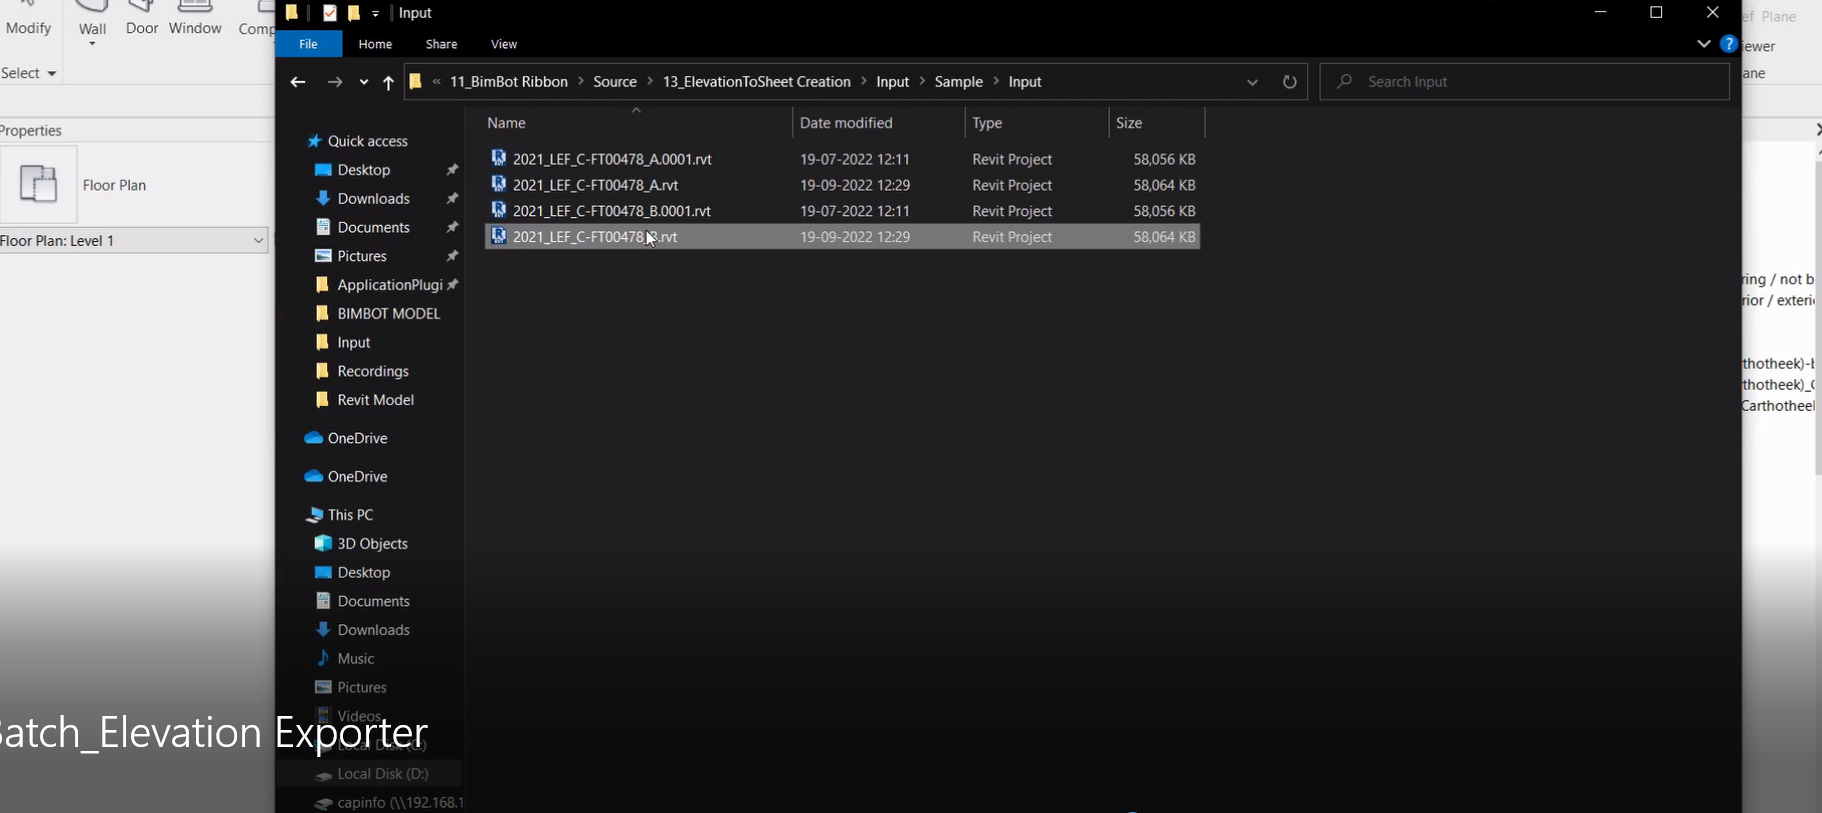1822x813 pixels.
Task: Click the Floor Plan type thumbnail in Properties
Action: (x=38, y=184)
